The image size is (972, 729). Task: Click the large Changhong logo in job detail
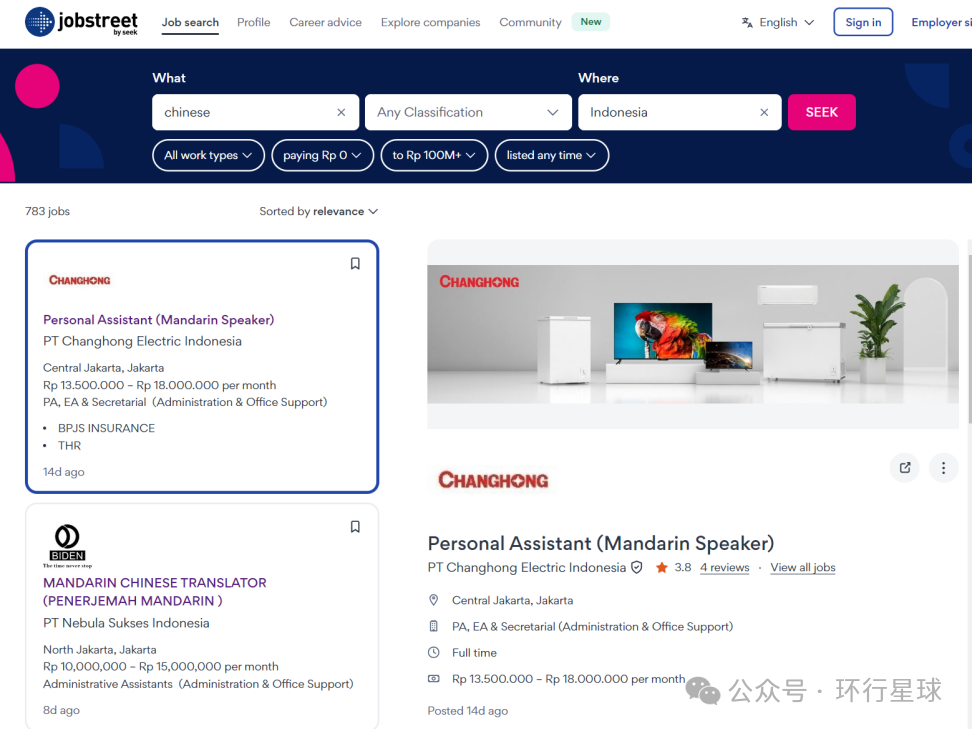tap(493, 480)
